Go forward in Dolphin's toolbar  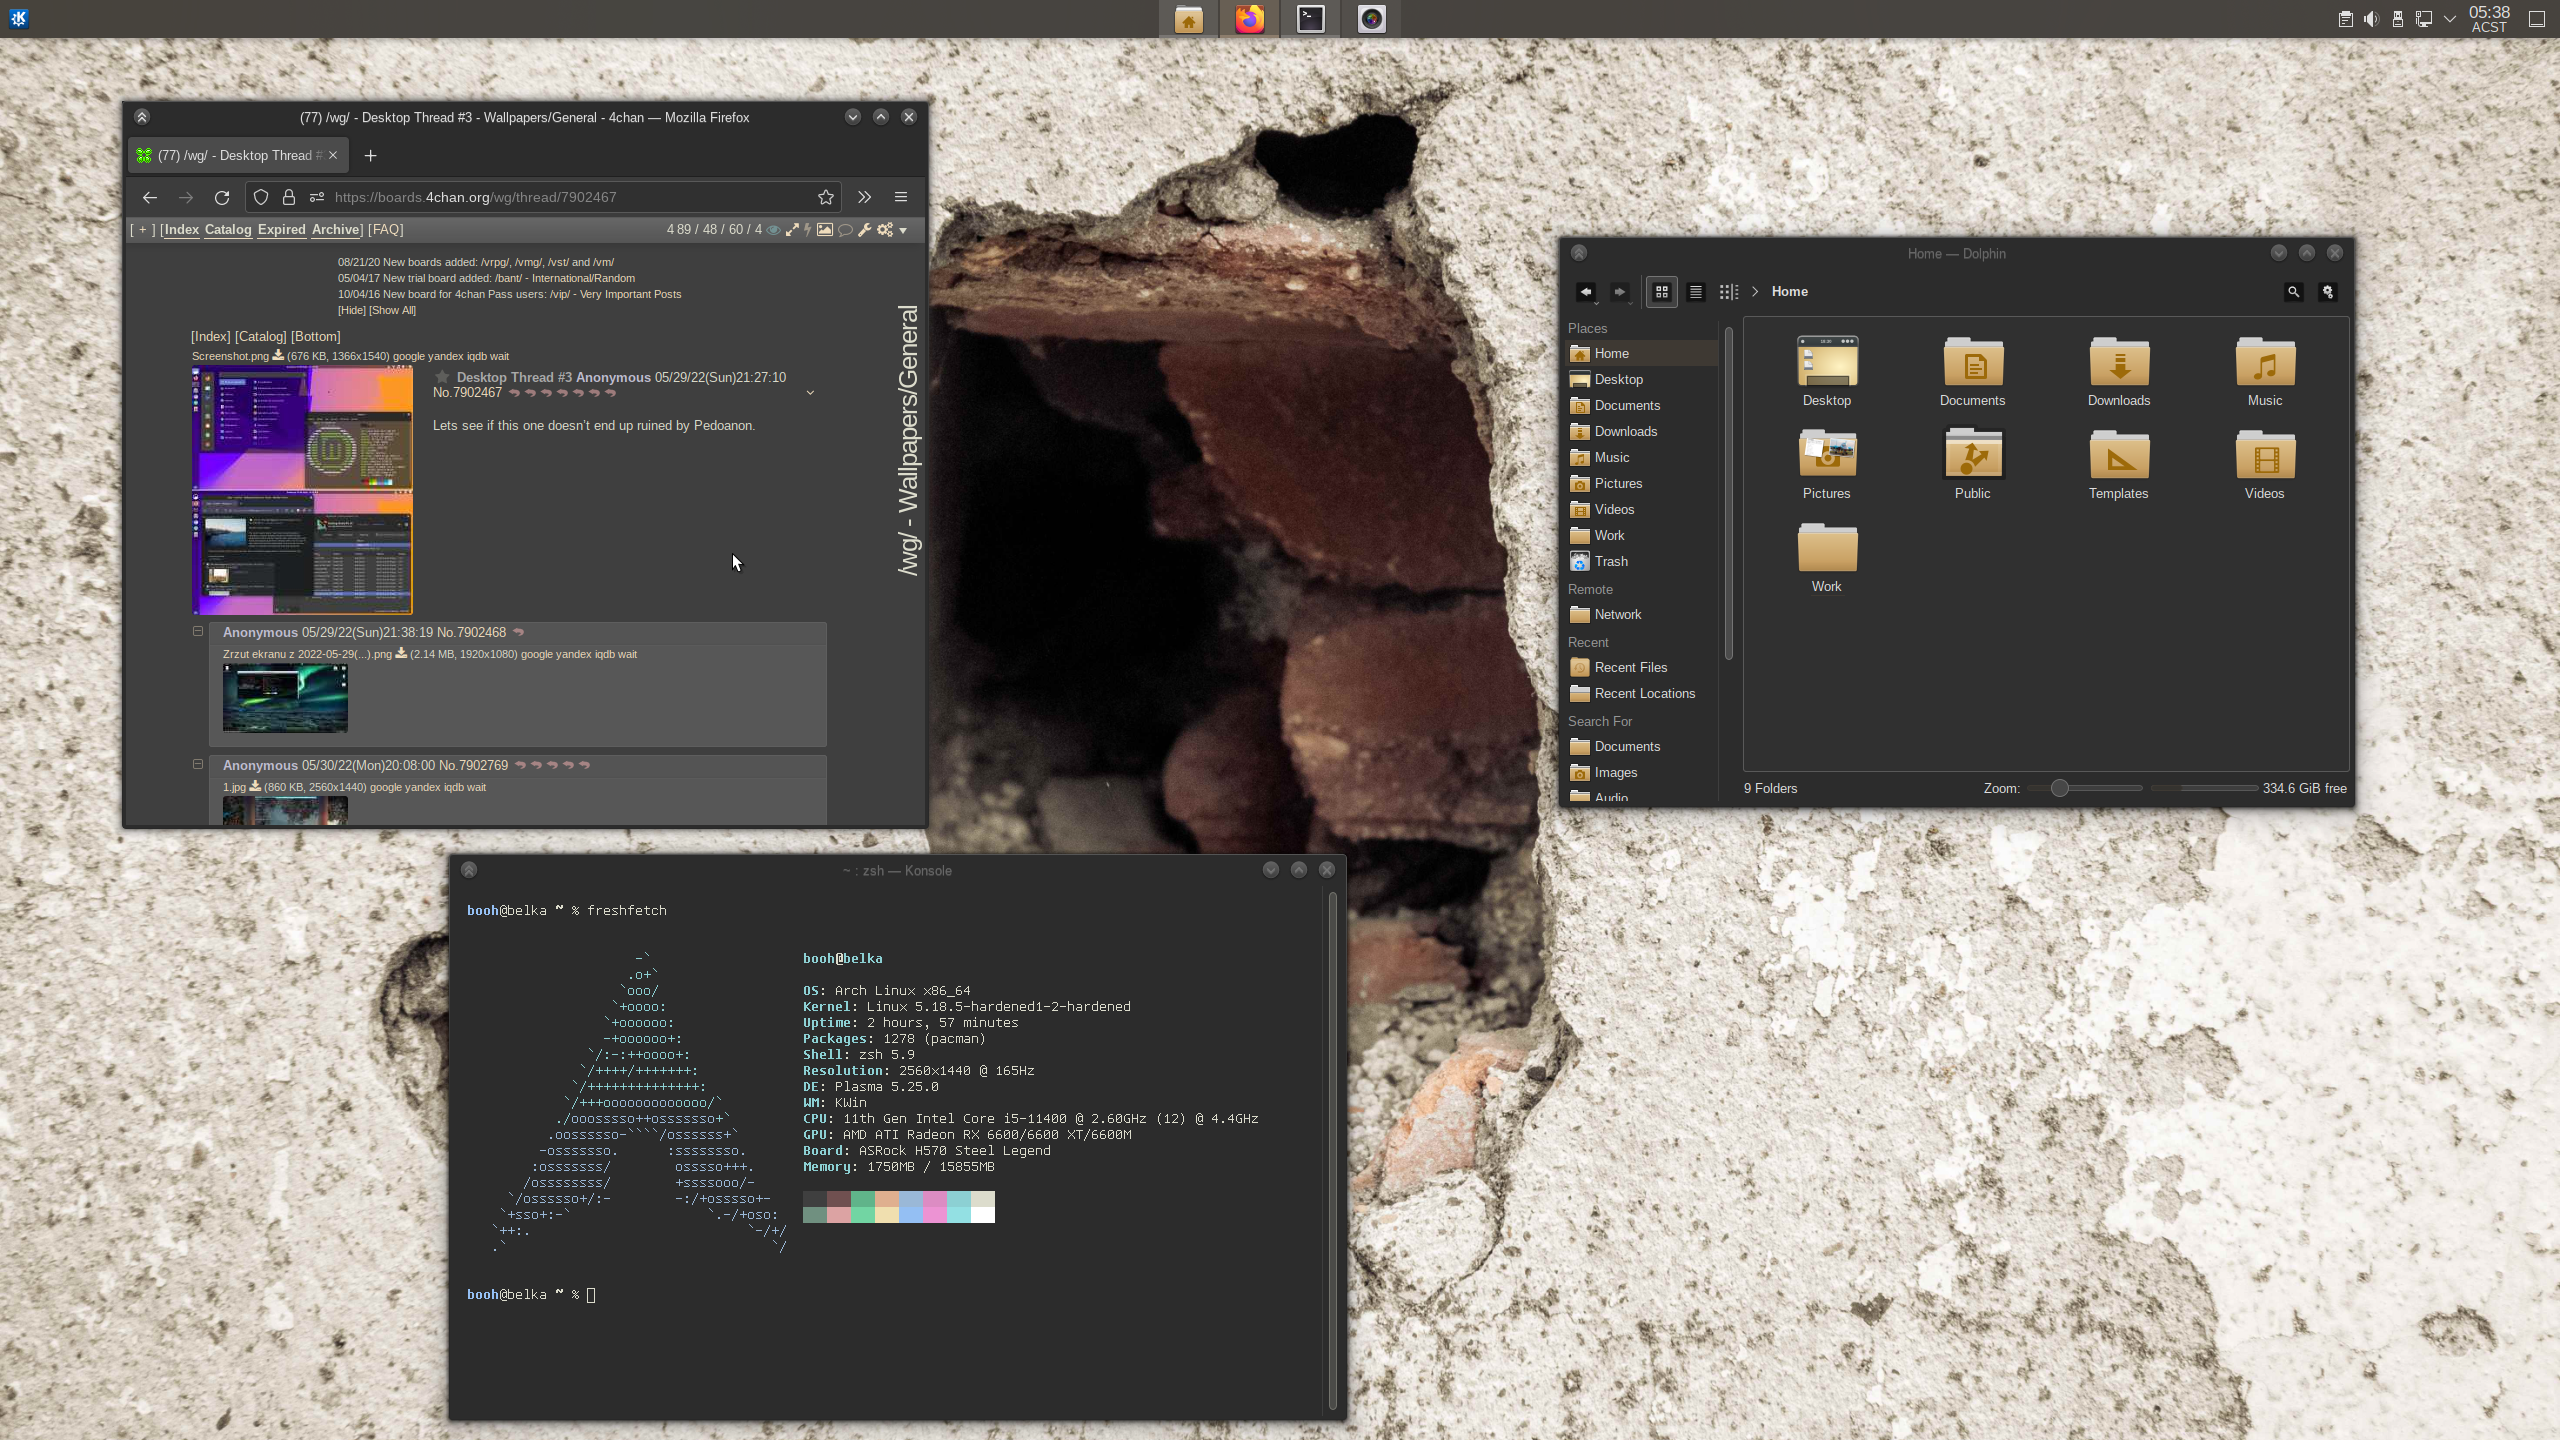[x=1619, y=292]
